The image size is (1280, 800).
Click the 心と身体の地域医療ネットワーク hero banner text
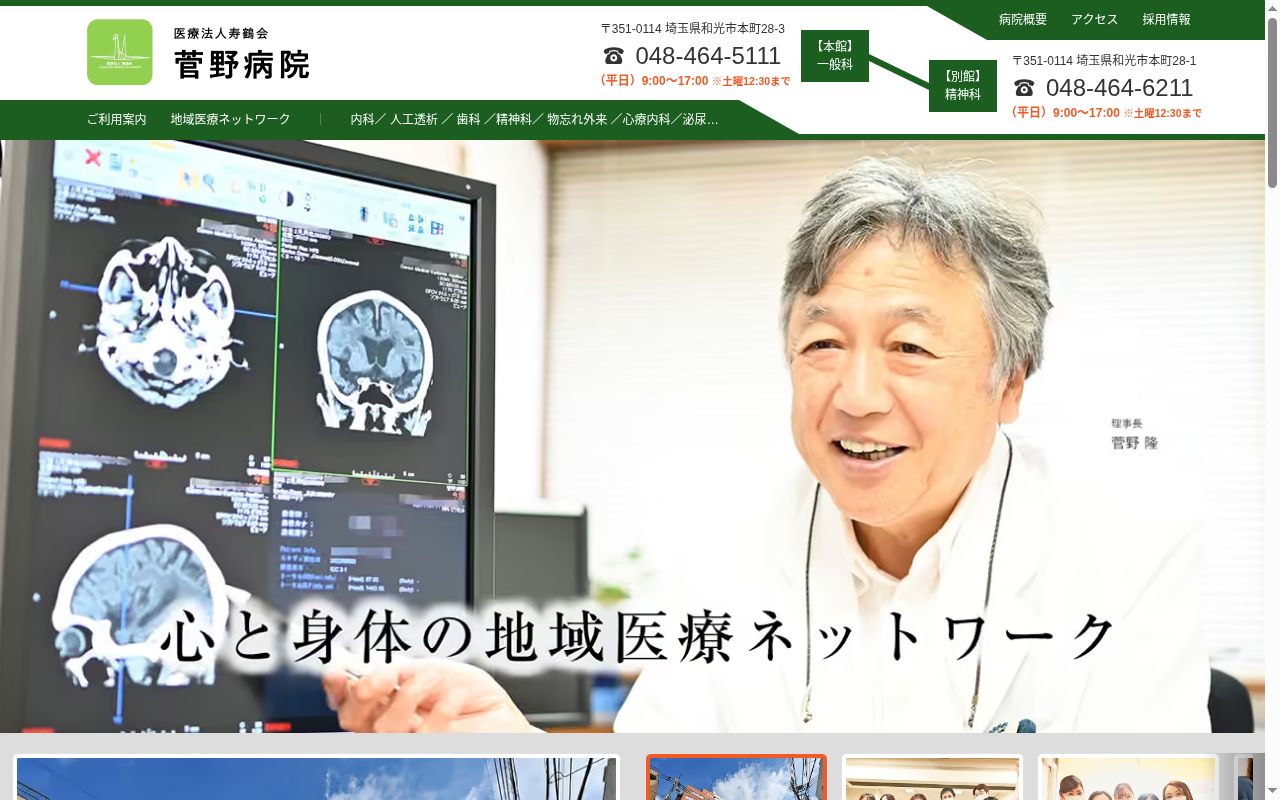click(638, 636)
